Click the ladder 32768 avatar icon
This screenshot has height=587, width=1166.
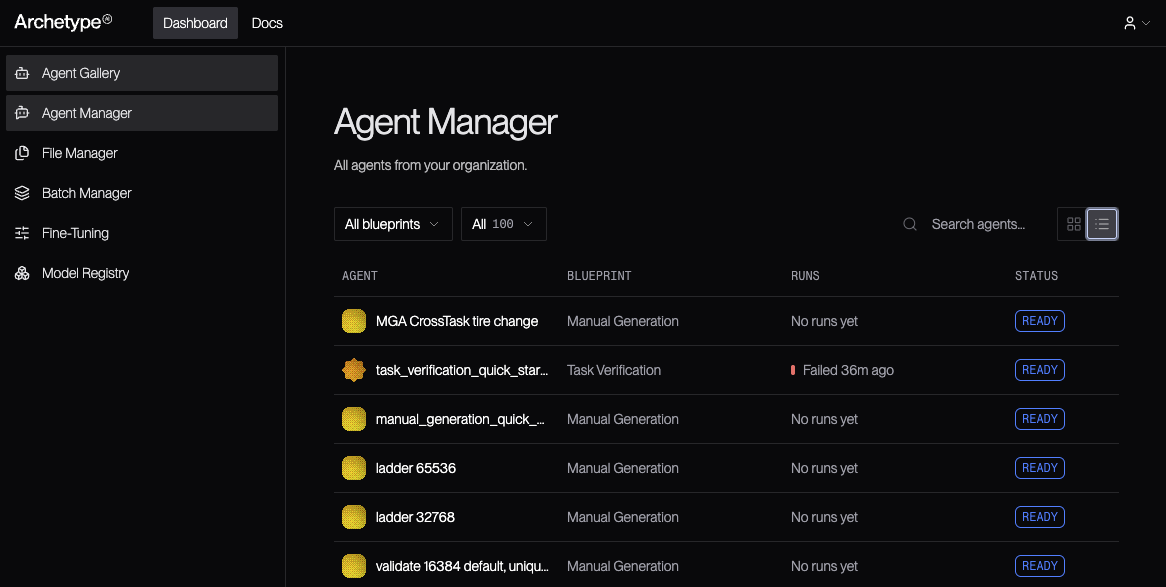coord(354,517)
